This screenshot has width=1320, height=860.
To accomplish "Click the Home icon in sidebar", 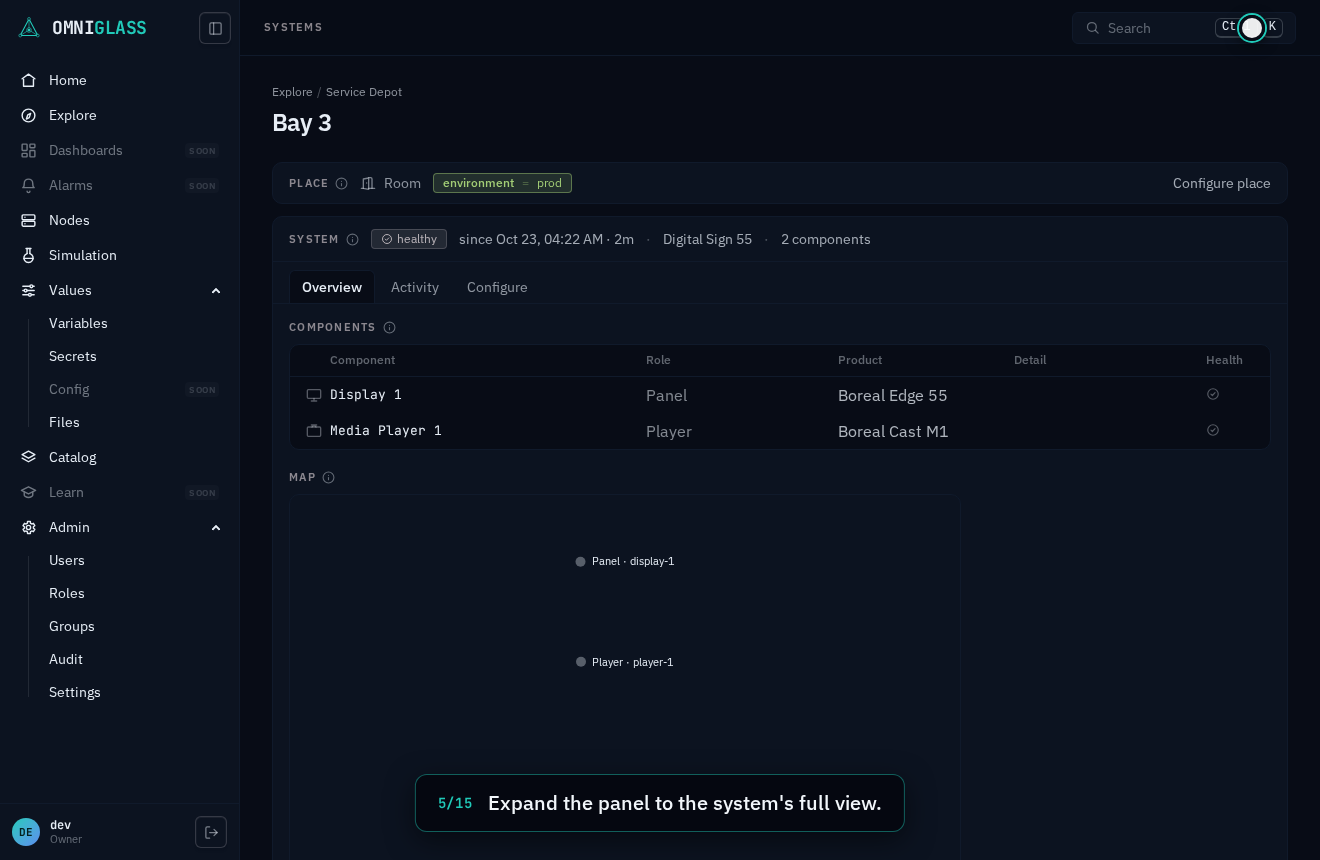I will point(29,80).
